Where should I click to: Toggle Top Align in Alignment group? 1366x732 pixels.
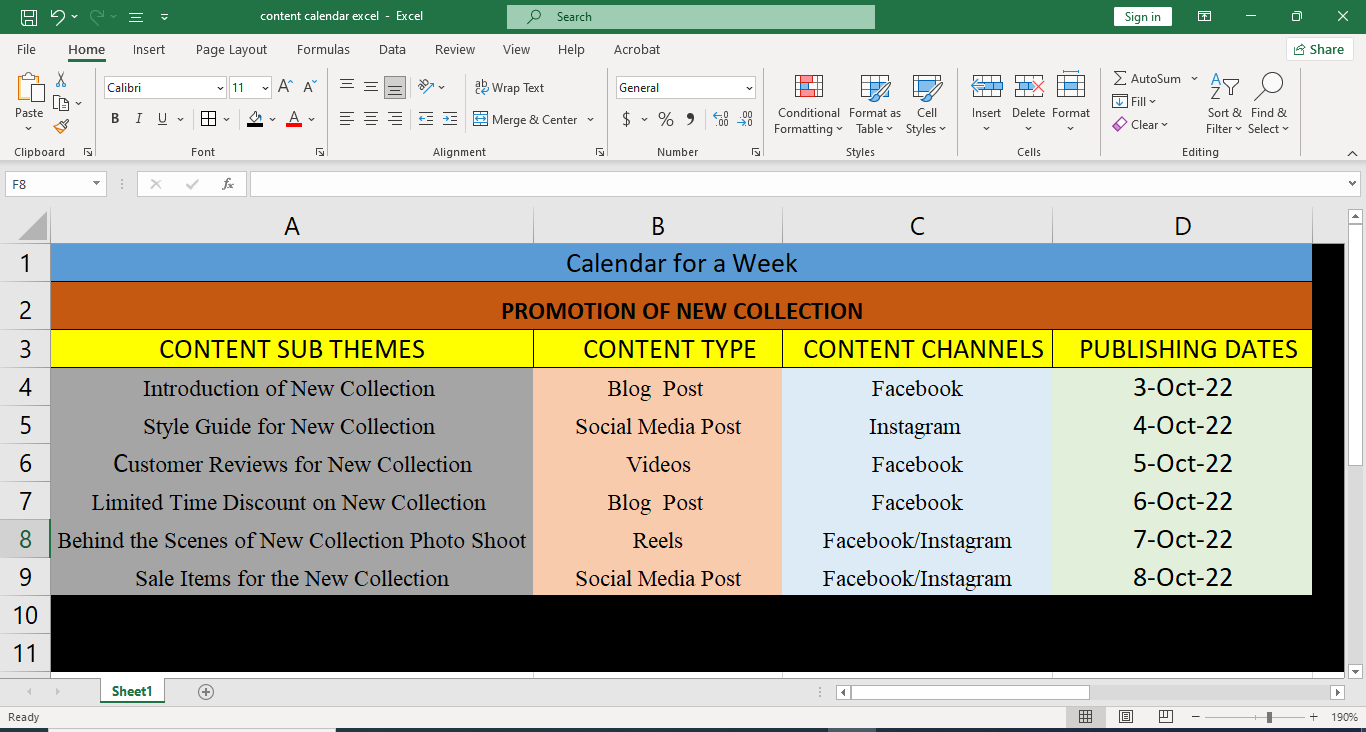coord(347,87)
